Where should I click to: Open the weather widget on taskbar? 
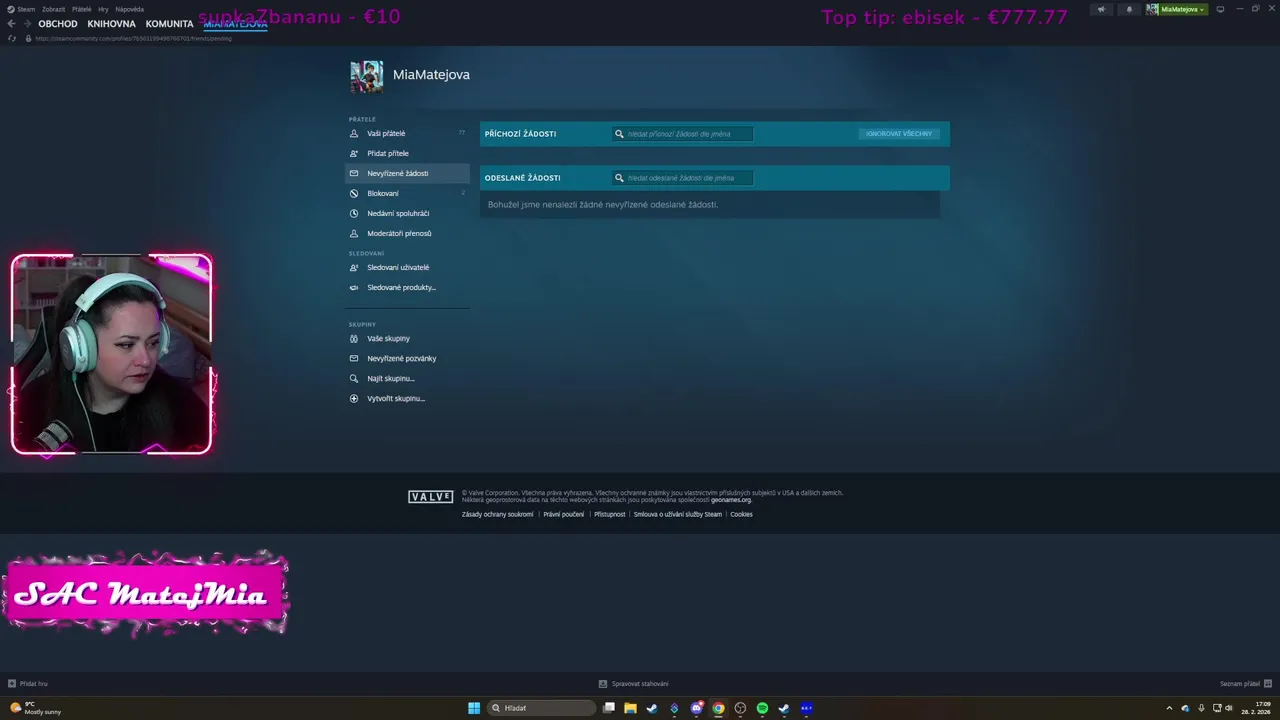[35, 708]
